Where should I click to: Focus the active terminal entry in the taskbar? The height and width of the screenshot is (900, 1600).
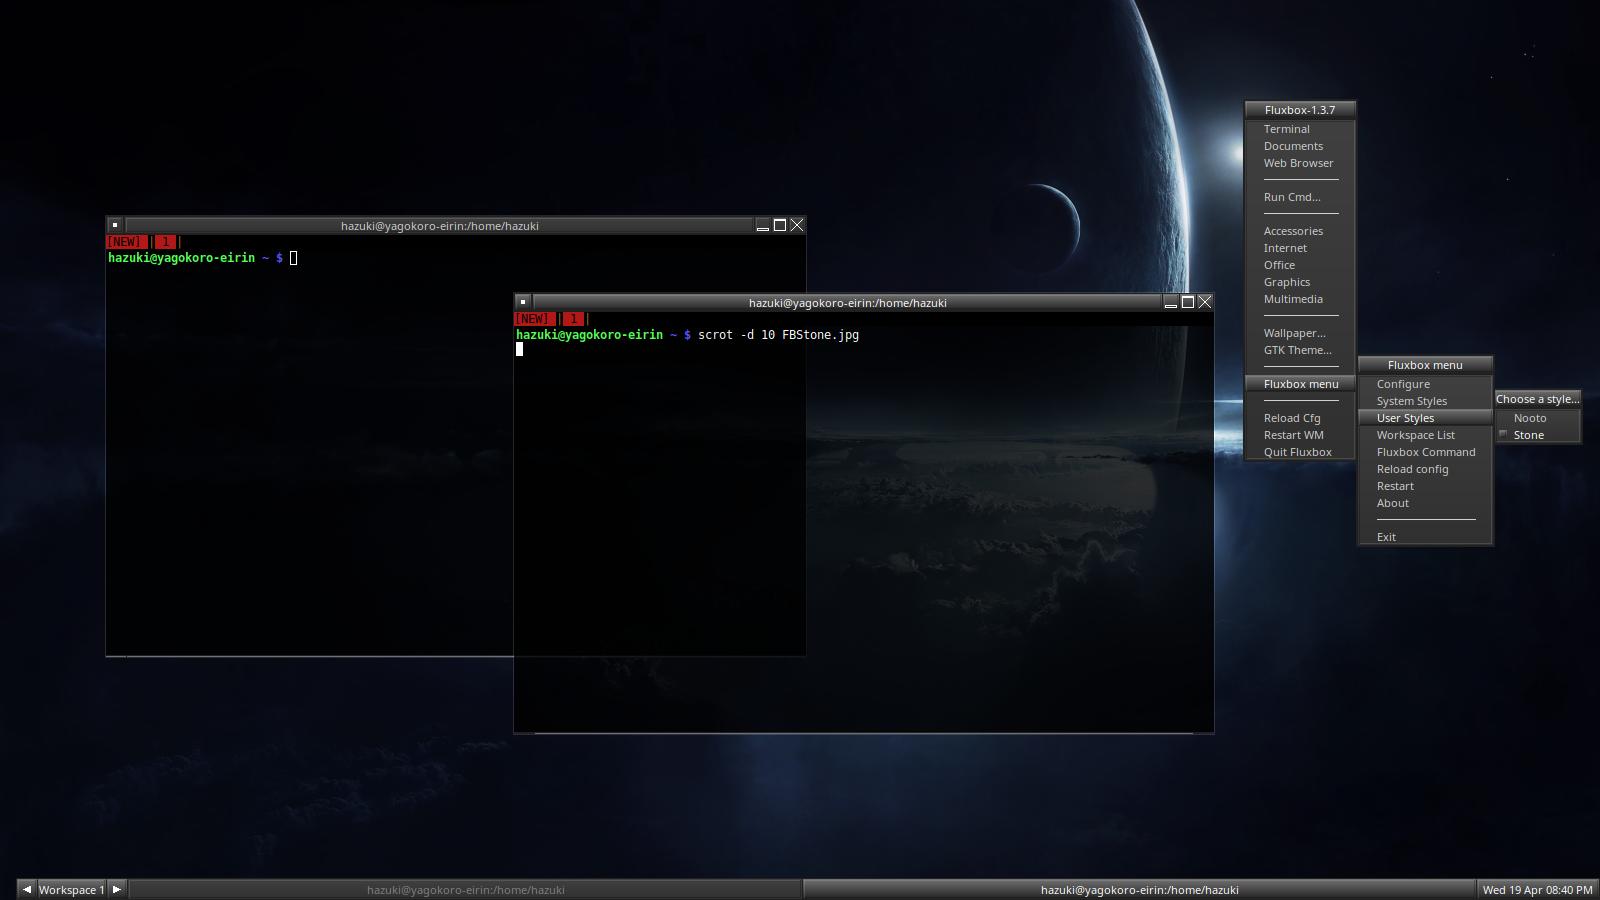pos(1140,889)
